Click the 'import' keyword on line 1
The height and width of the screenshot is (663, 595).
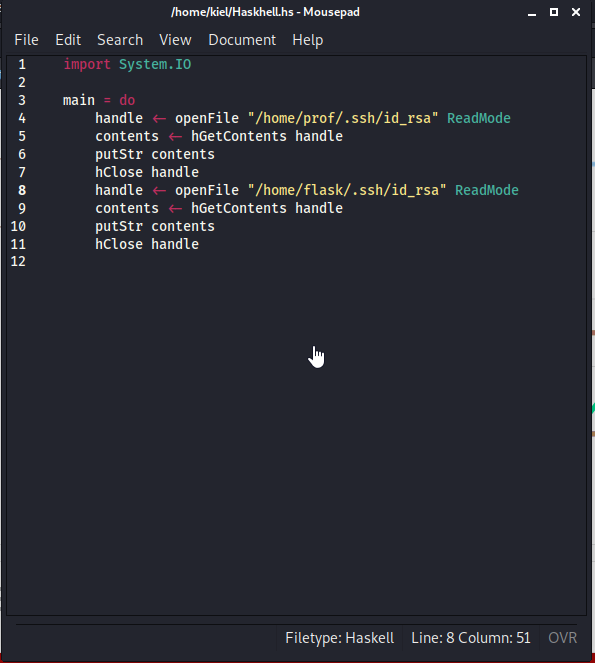(x=87, y=64)
